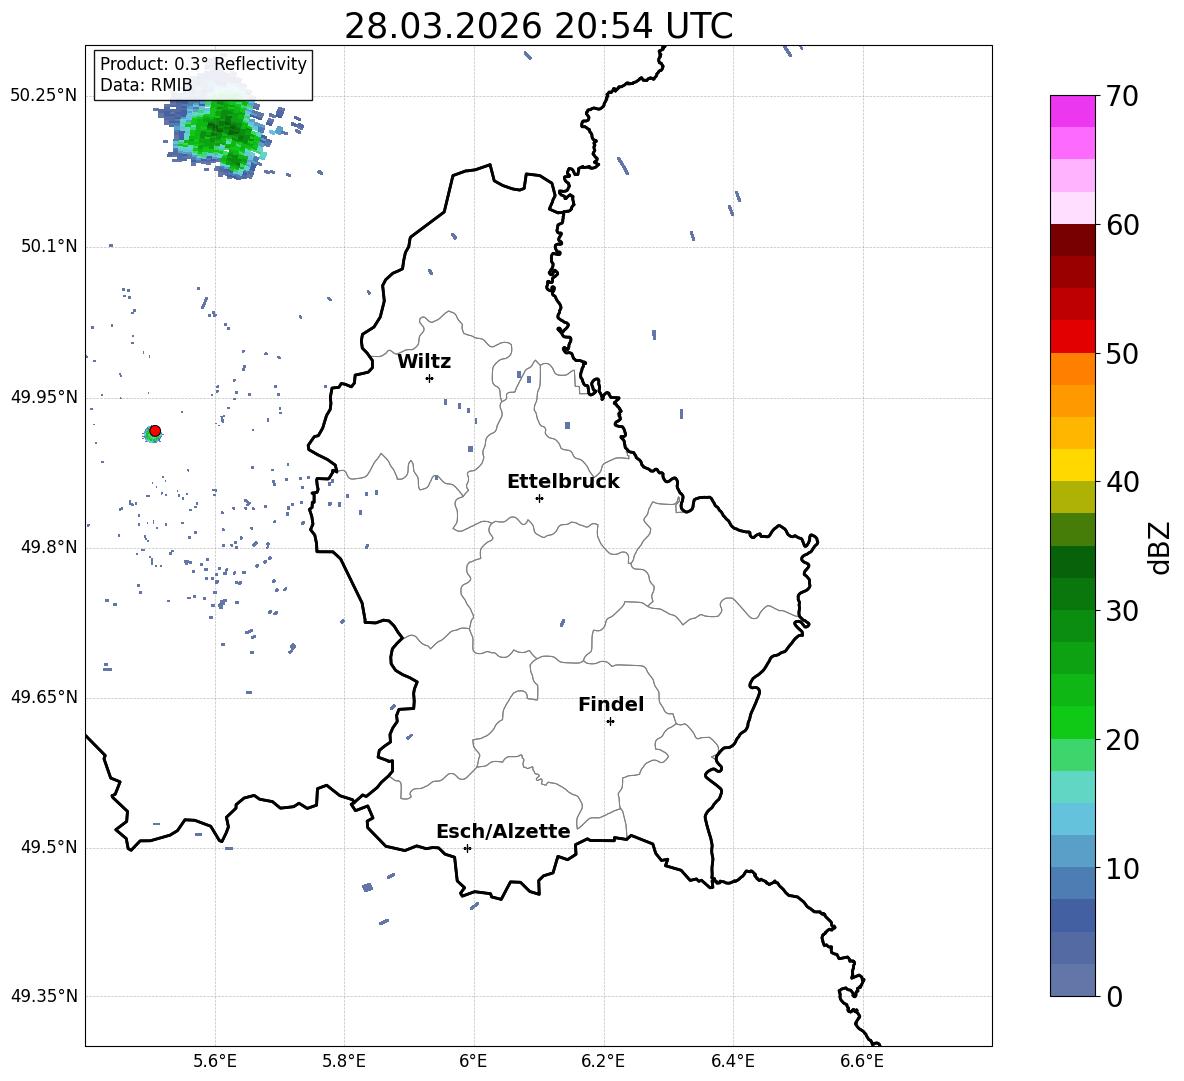Click the 20 tick on the colorbar
Viewport: 1184px width, 1081px height.
point(1122,740)
